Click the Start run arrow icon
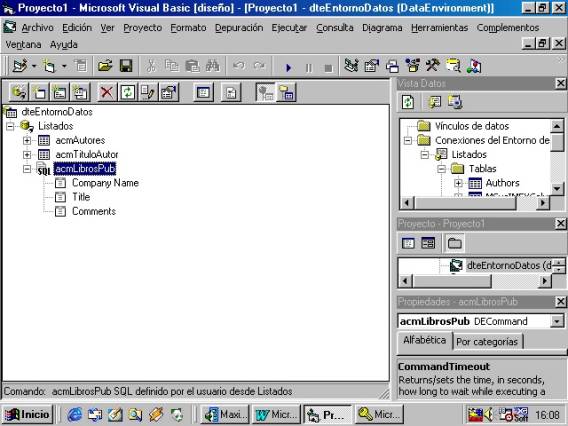Image resolution: width=568 pixels, height=426 pixels. [288, 67]
